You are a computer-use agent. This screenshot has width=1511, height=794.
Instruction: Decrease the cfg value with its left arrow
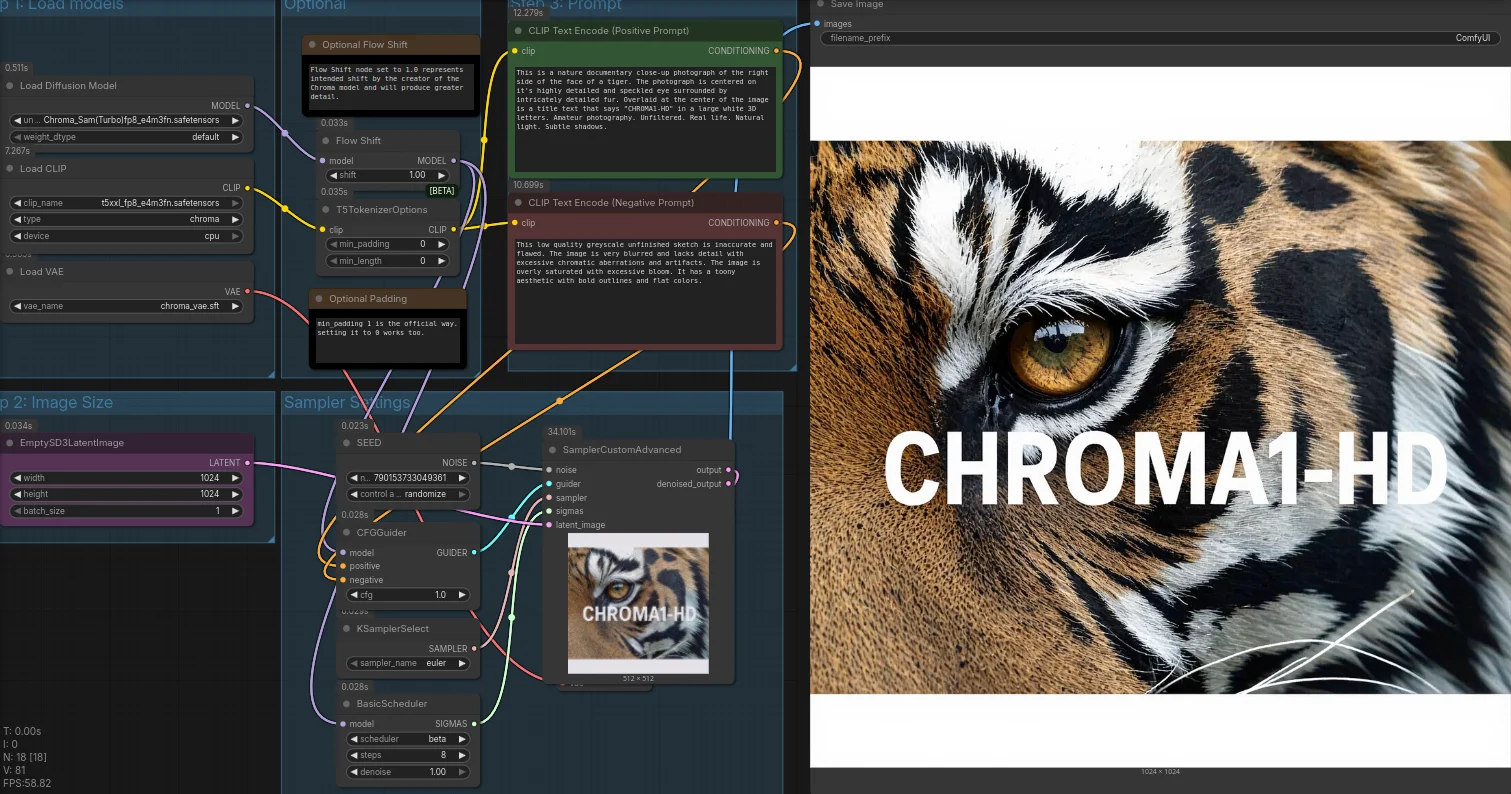pos(353,595)
